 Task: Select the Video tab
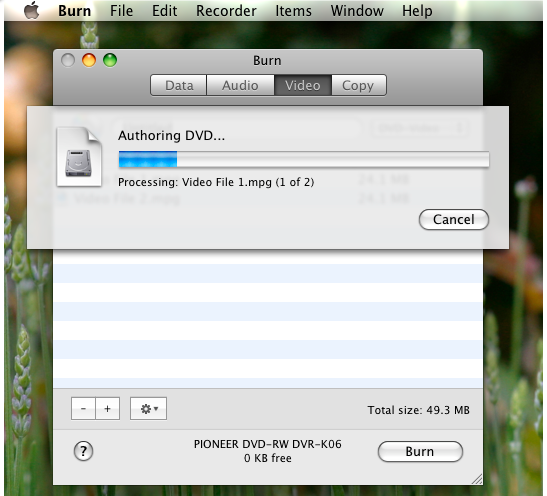click(x=303, y=85)
